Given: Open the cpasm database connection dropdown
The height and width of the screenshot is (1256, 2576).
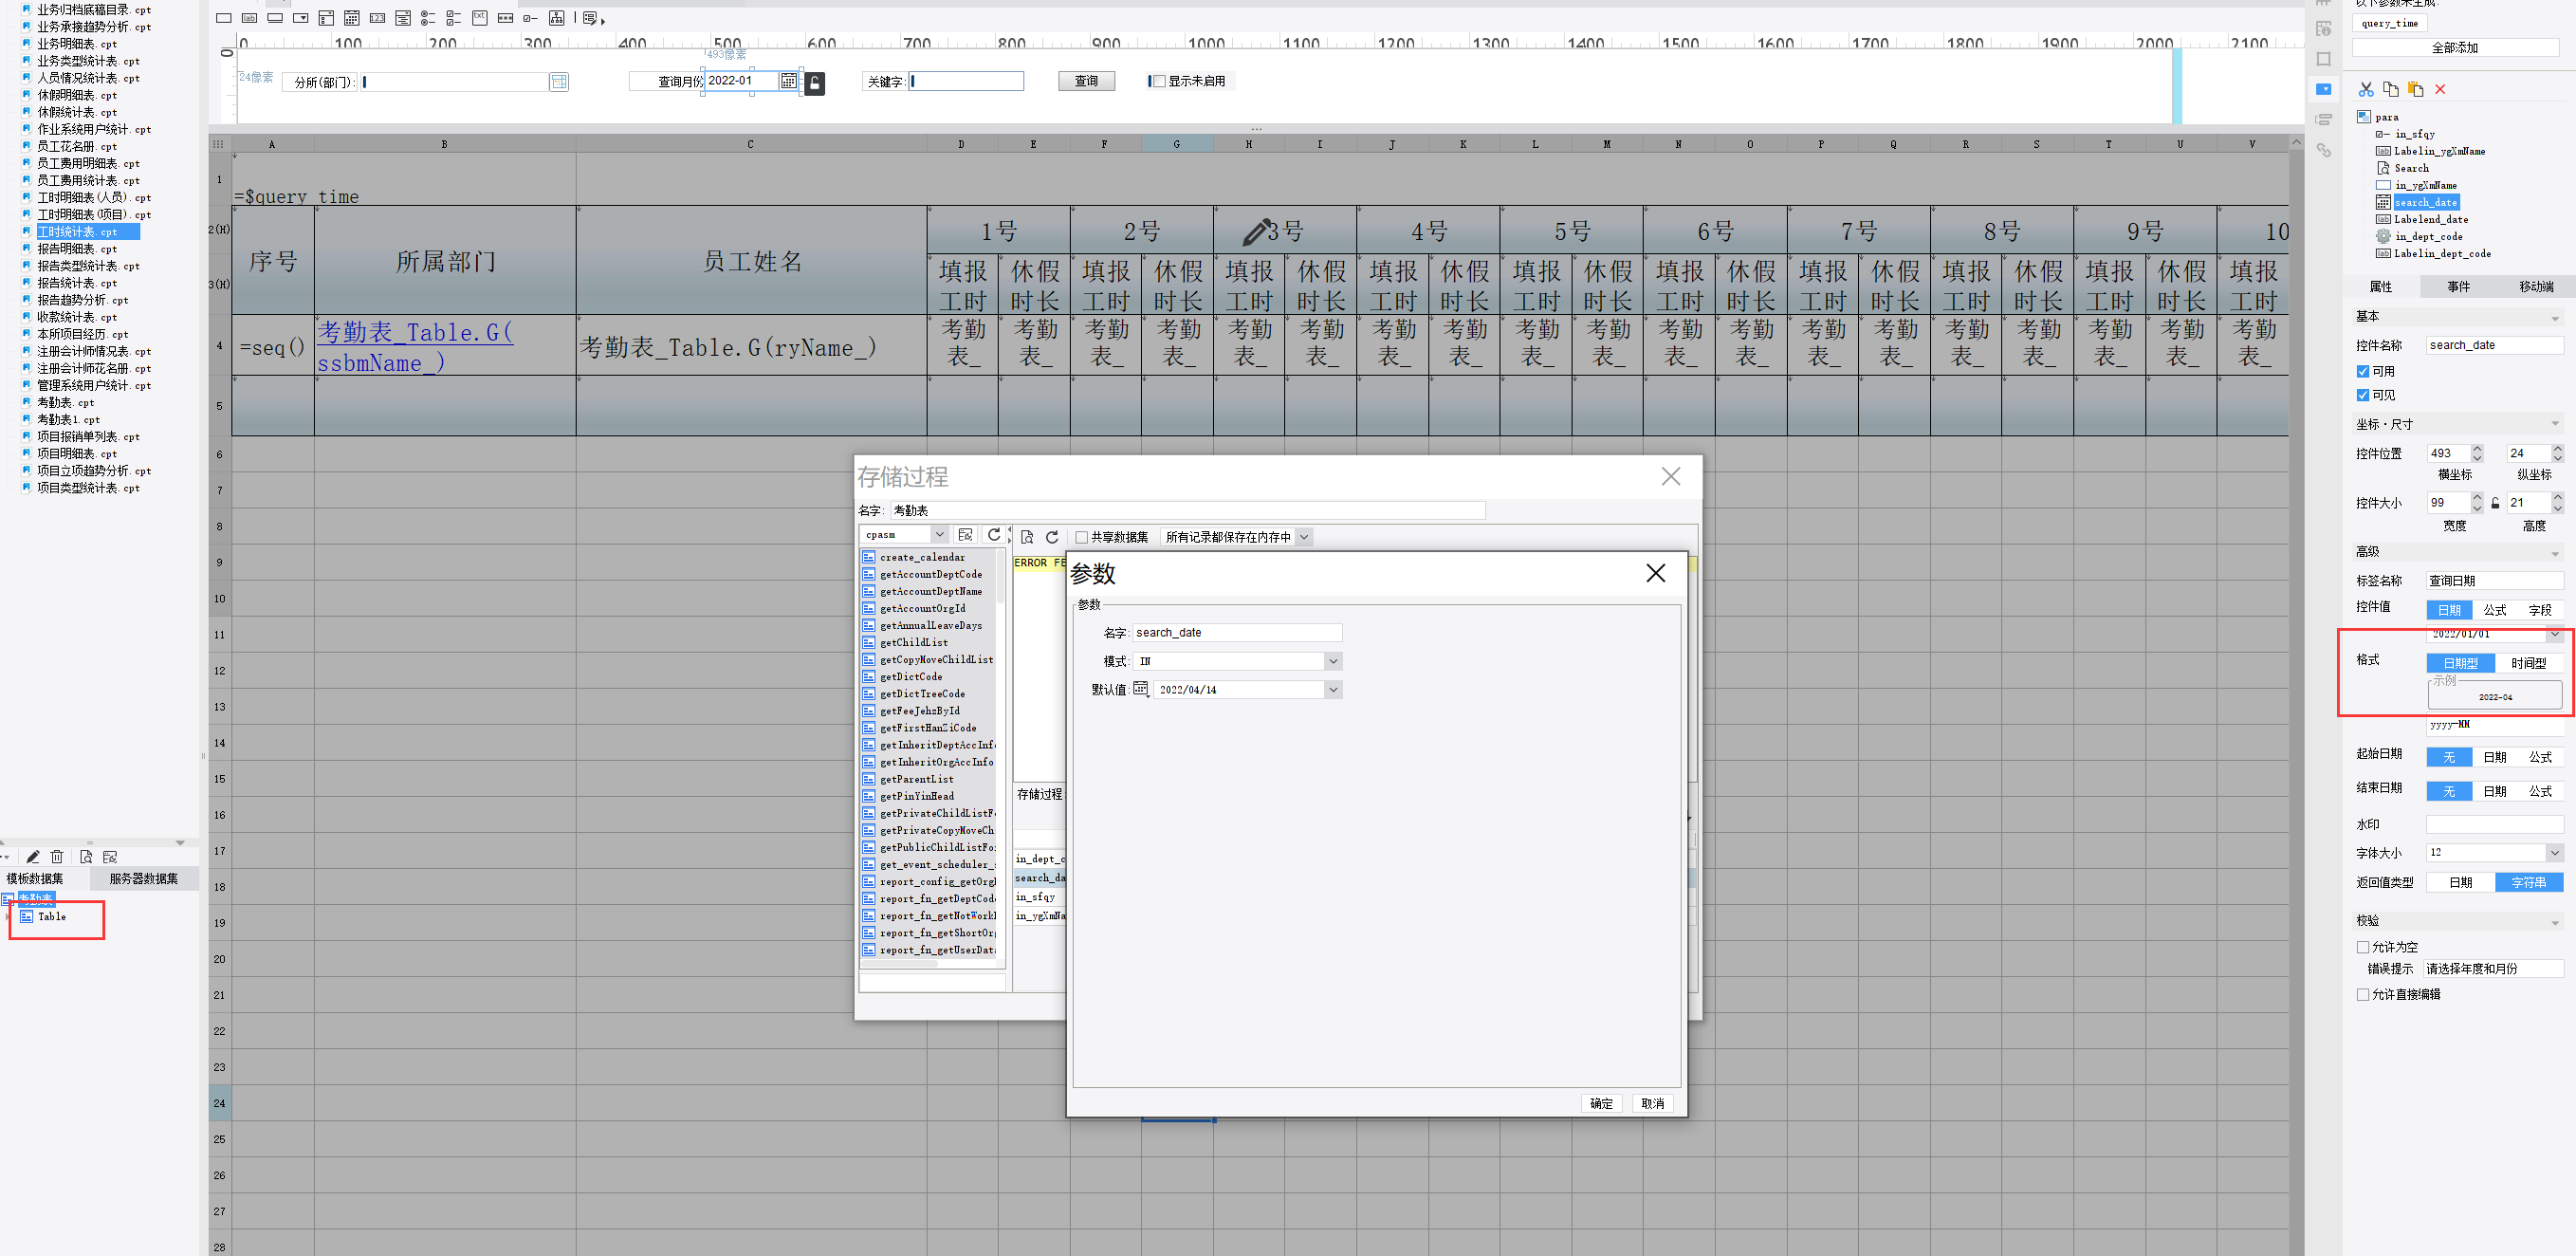Looking at the screenshot, I should [x=938, y=534].
